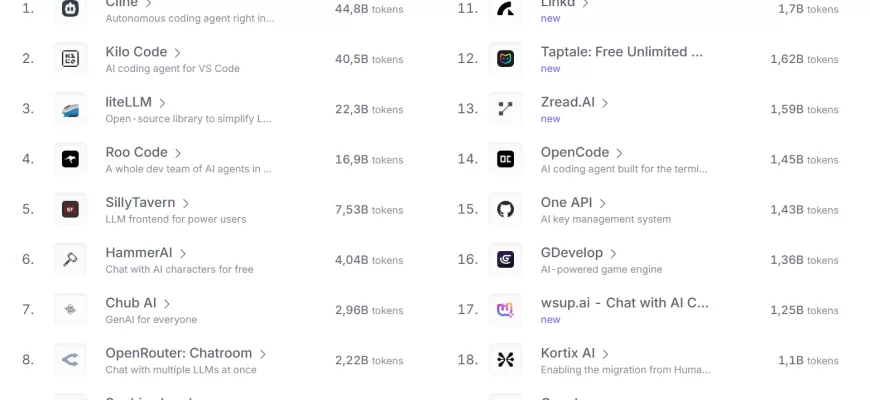Image resolution: width=870 pixels, height=400 pixels.
Task: Click the Zread.AI logo icon
Action: (x=505, y=109)
